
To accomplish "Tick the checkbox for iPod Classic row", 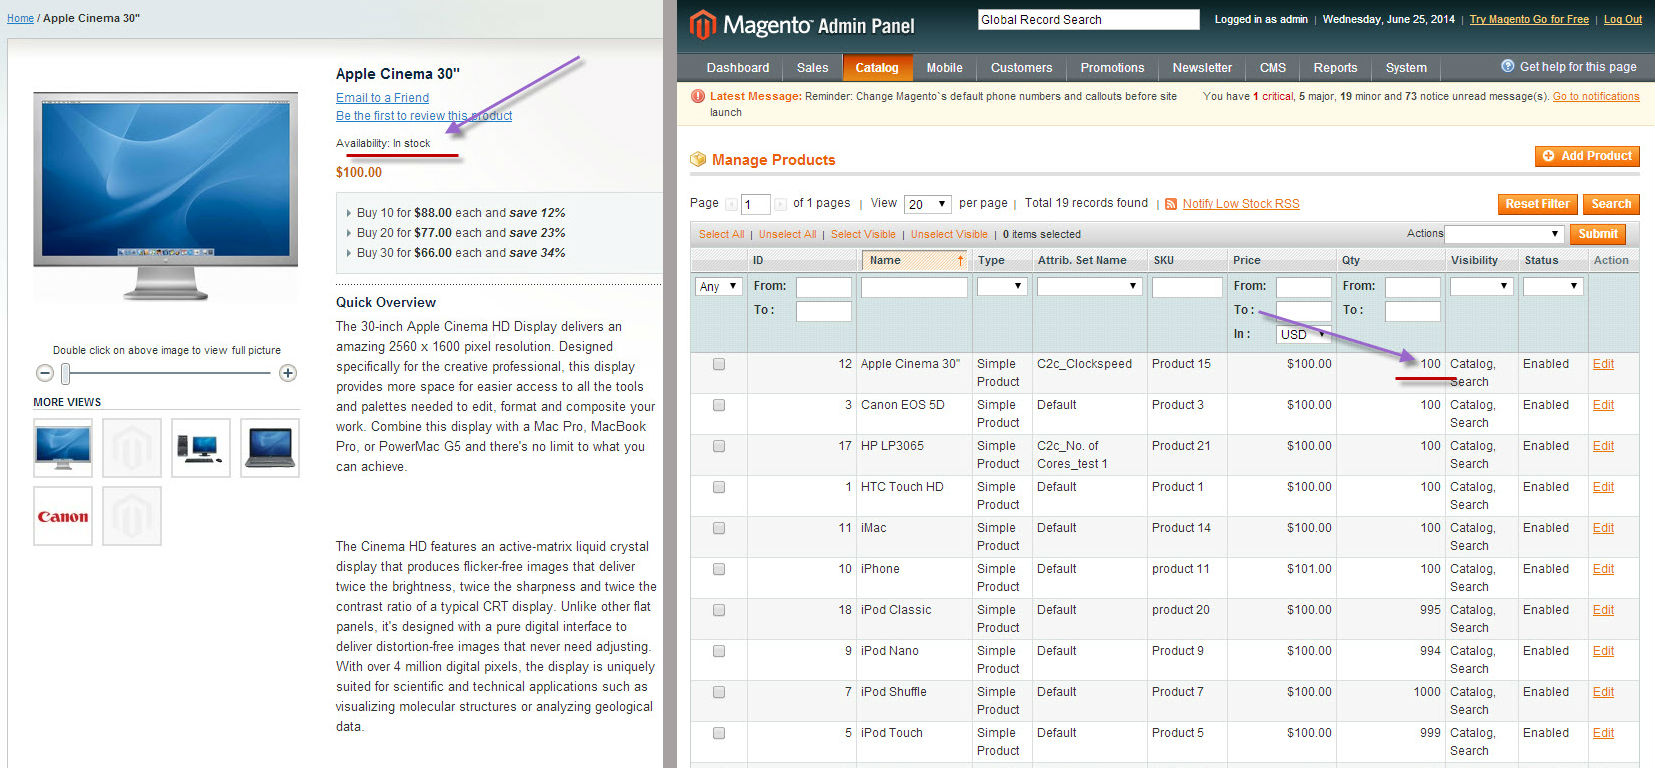I will click(719, 610).
